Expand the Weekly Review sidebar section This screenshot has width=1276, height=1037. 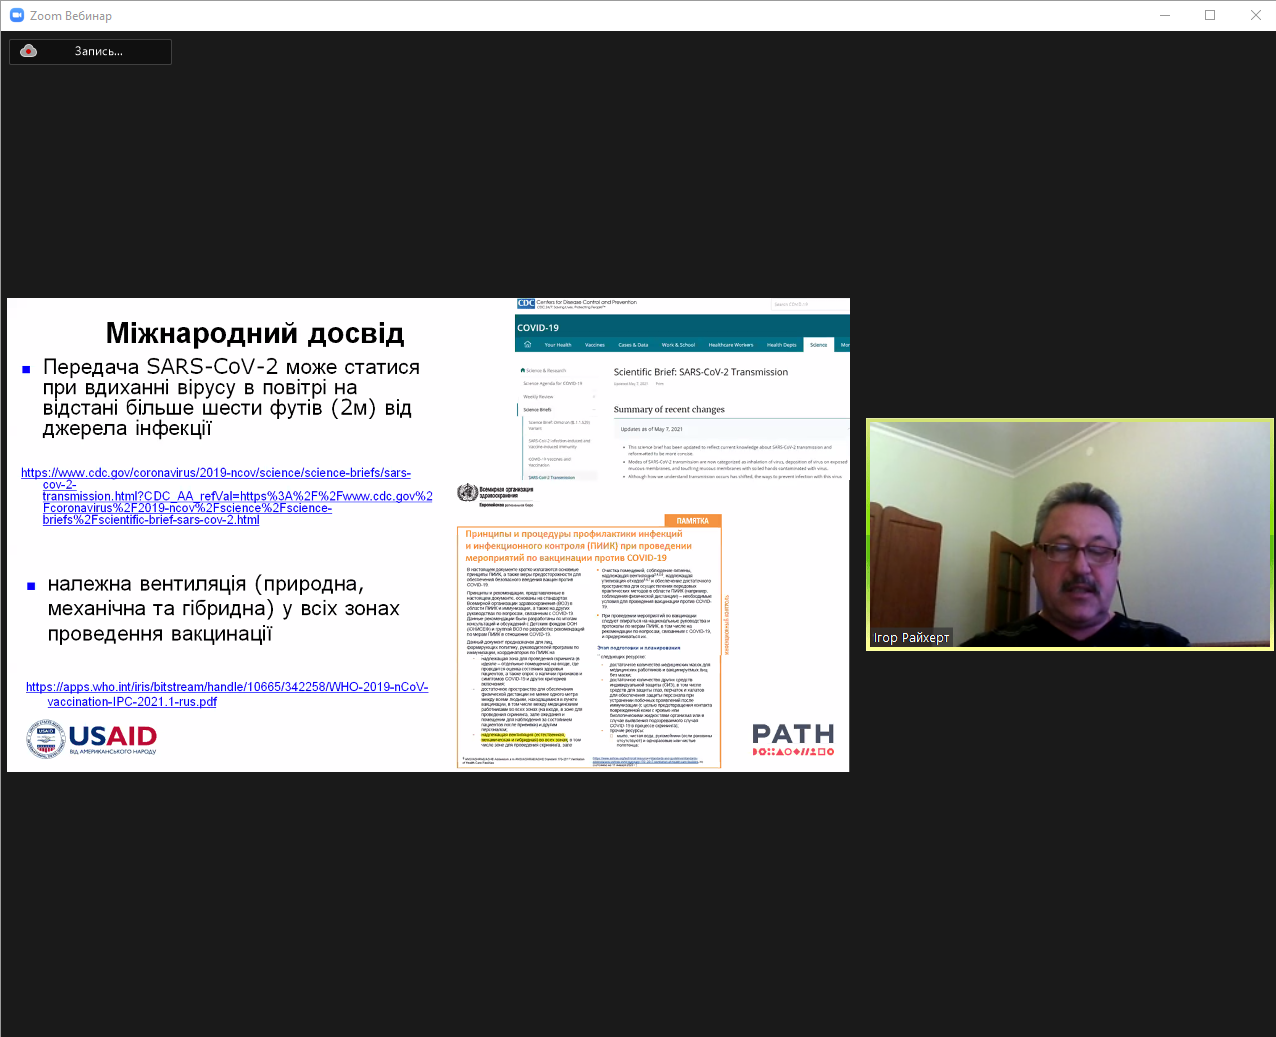[x=594, y=397]
